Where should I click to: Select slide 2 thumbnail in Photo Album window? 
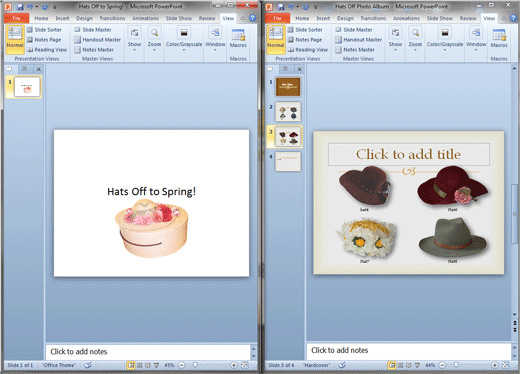point(288,112)
